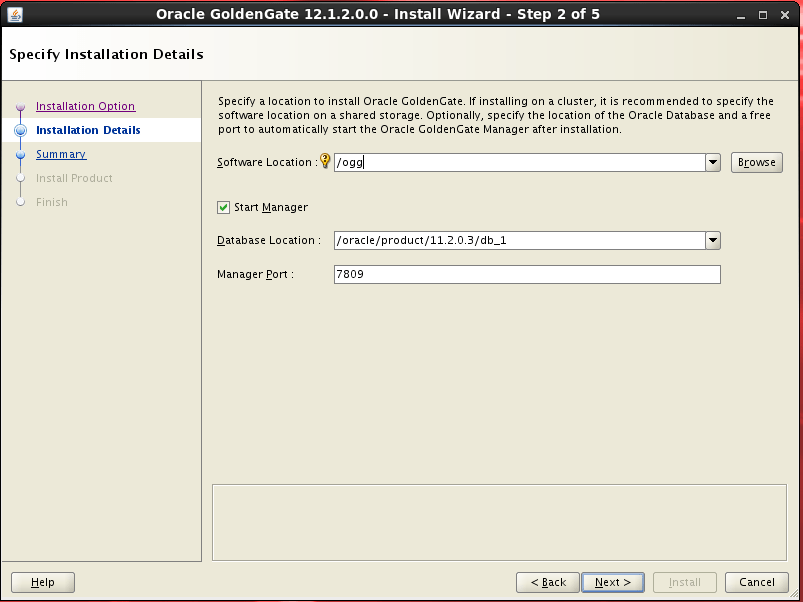
Task: Click the Installation Option step bullet
Action: pos(20,106)
